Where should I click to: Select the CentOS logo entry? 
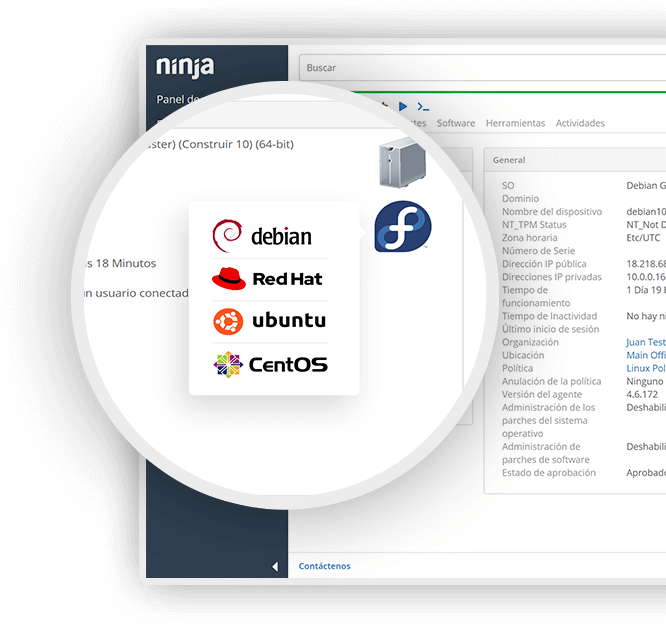pos(271,365)
